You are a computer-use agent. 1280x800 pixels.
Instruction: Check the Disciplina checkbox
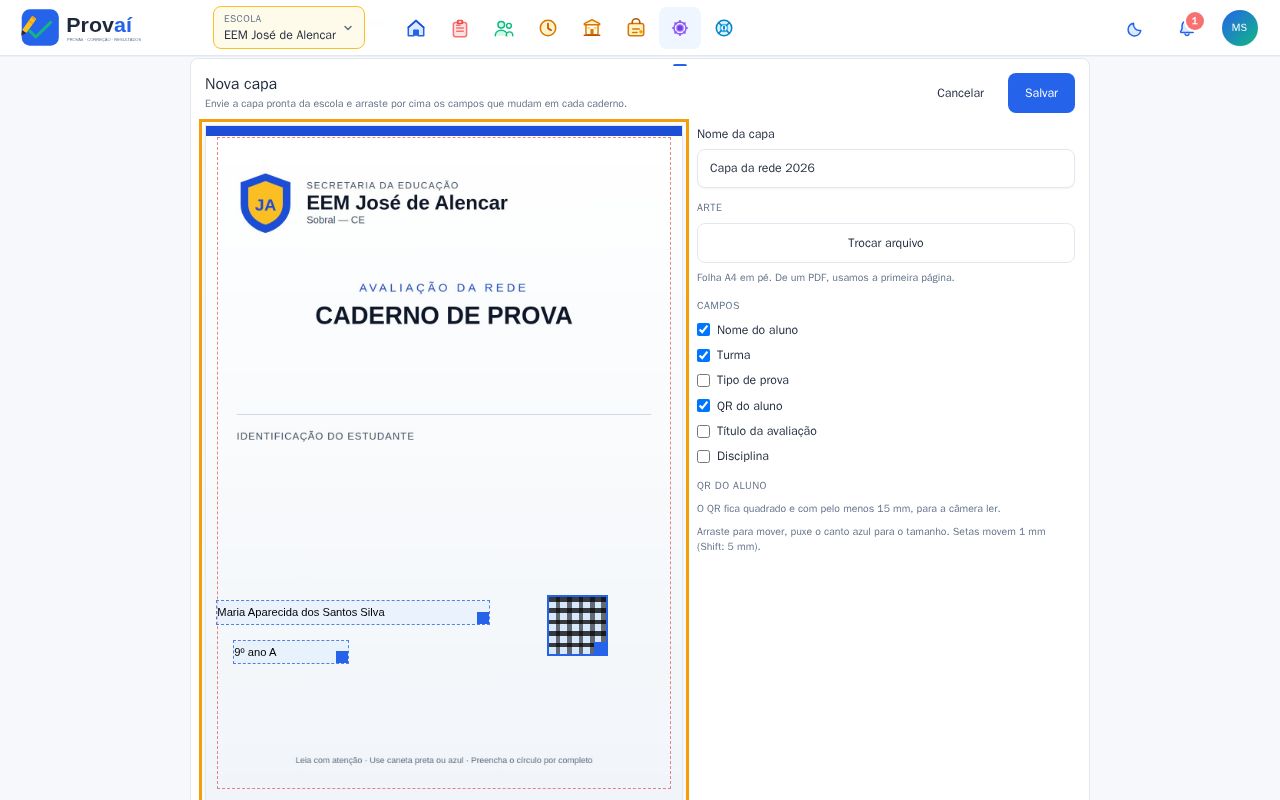(703, 456)
